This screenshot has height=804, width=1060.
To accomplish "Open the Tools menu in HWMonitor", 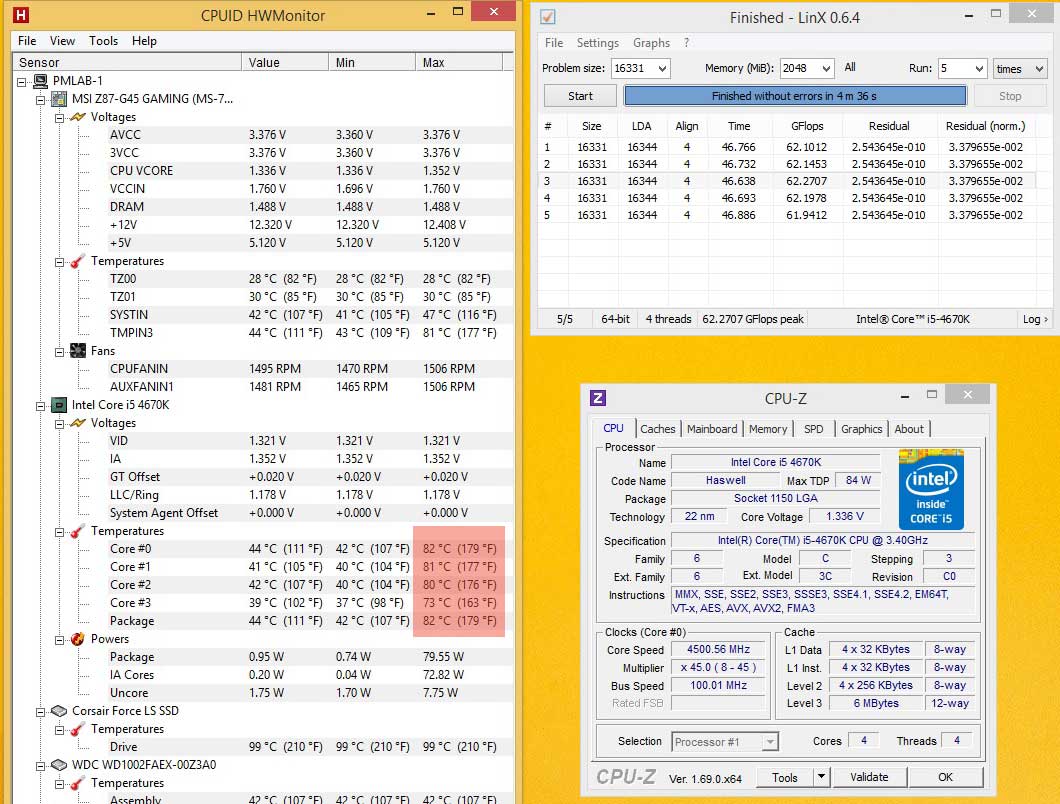I will pos(103,41).
